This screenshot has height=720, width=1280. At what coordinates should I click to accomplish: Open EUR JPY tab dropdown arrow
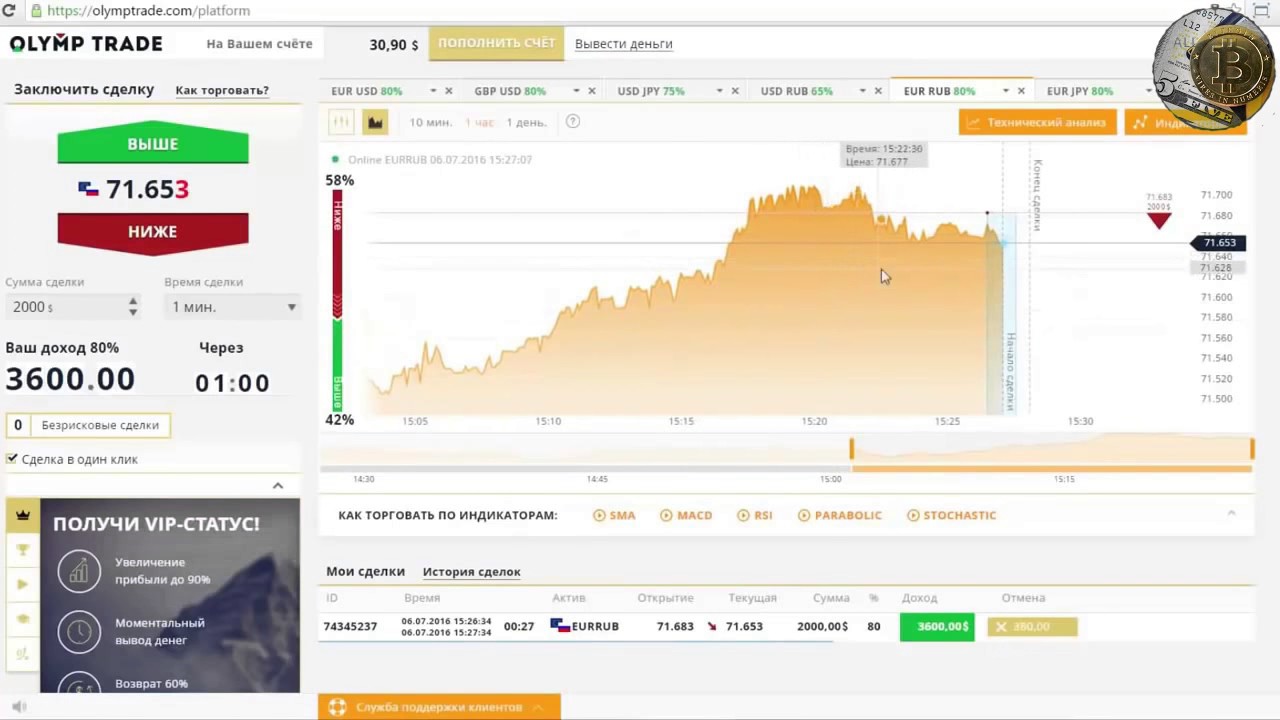click(x=1148, y=91)
